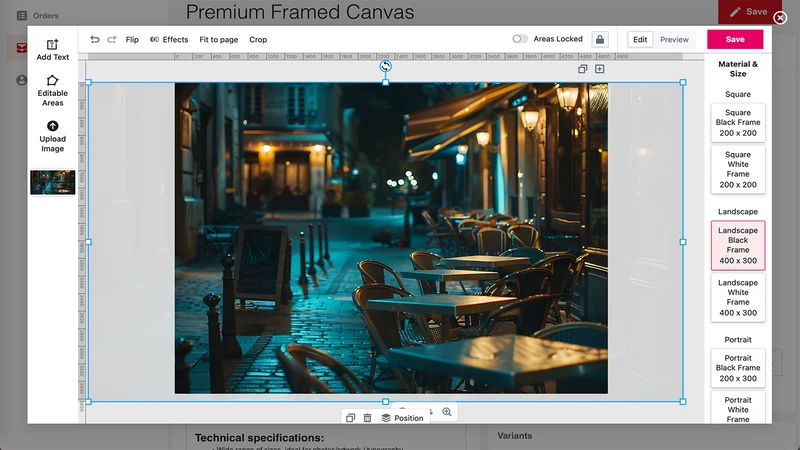Click the rotate handle above the image
The height and width of the screenshot is (450, 800).
pyautogui.click(x=385, y=66)
